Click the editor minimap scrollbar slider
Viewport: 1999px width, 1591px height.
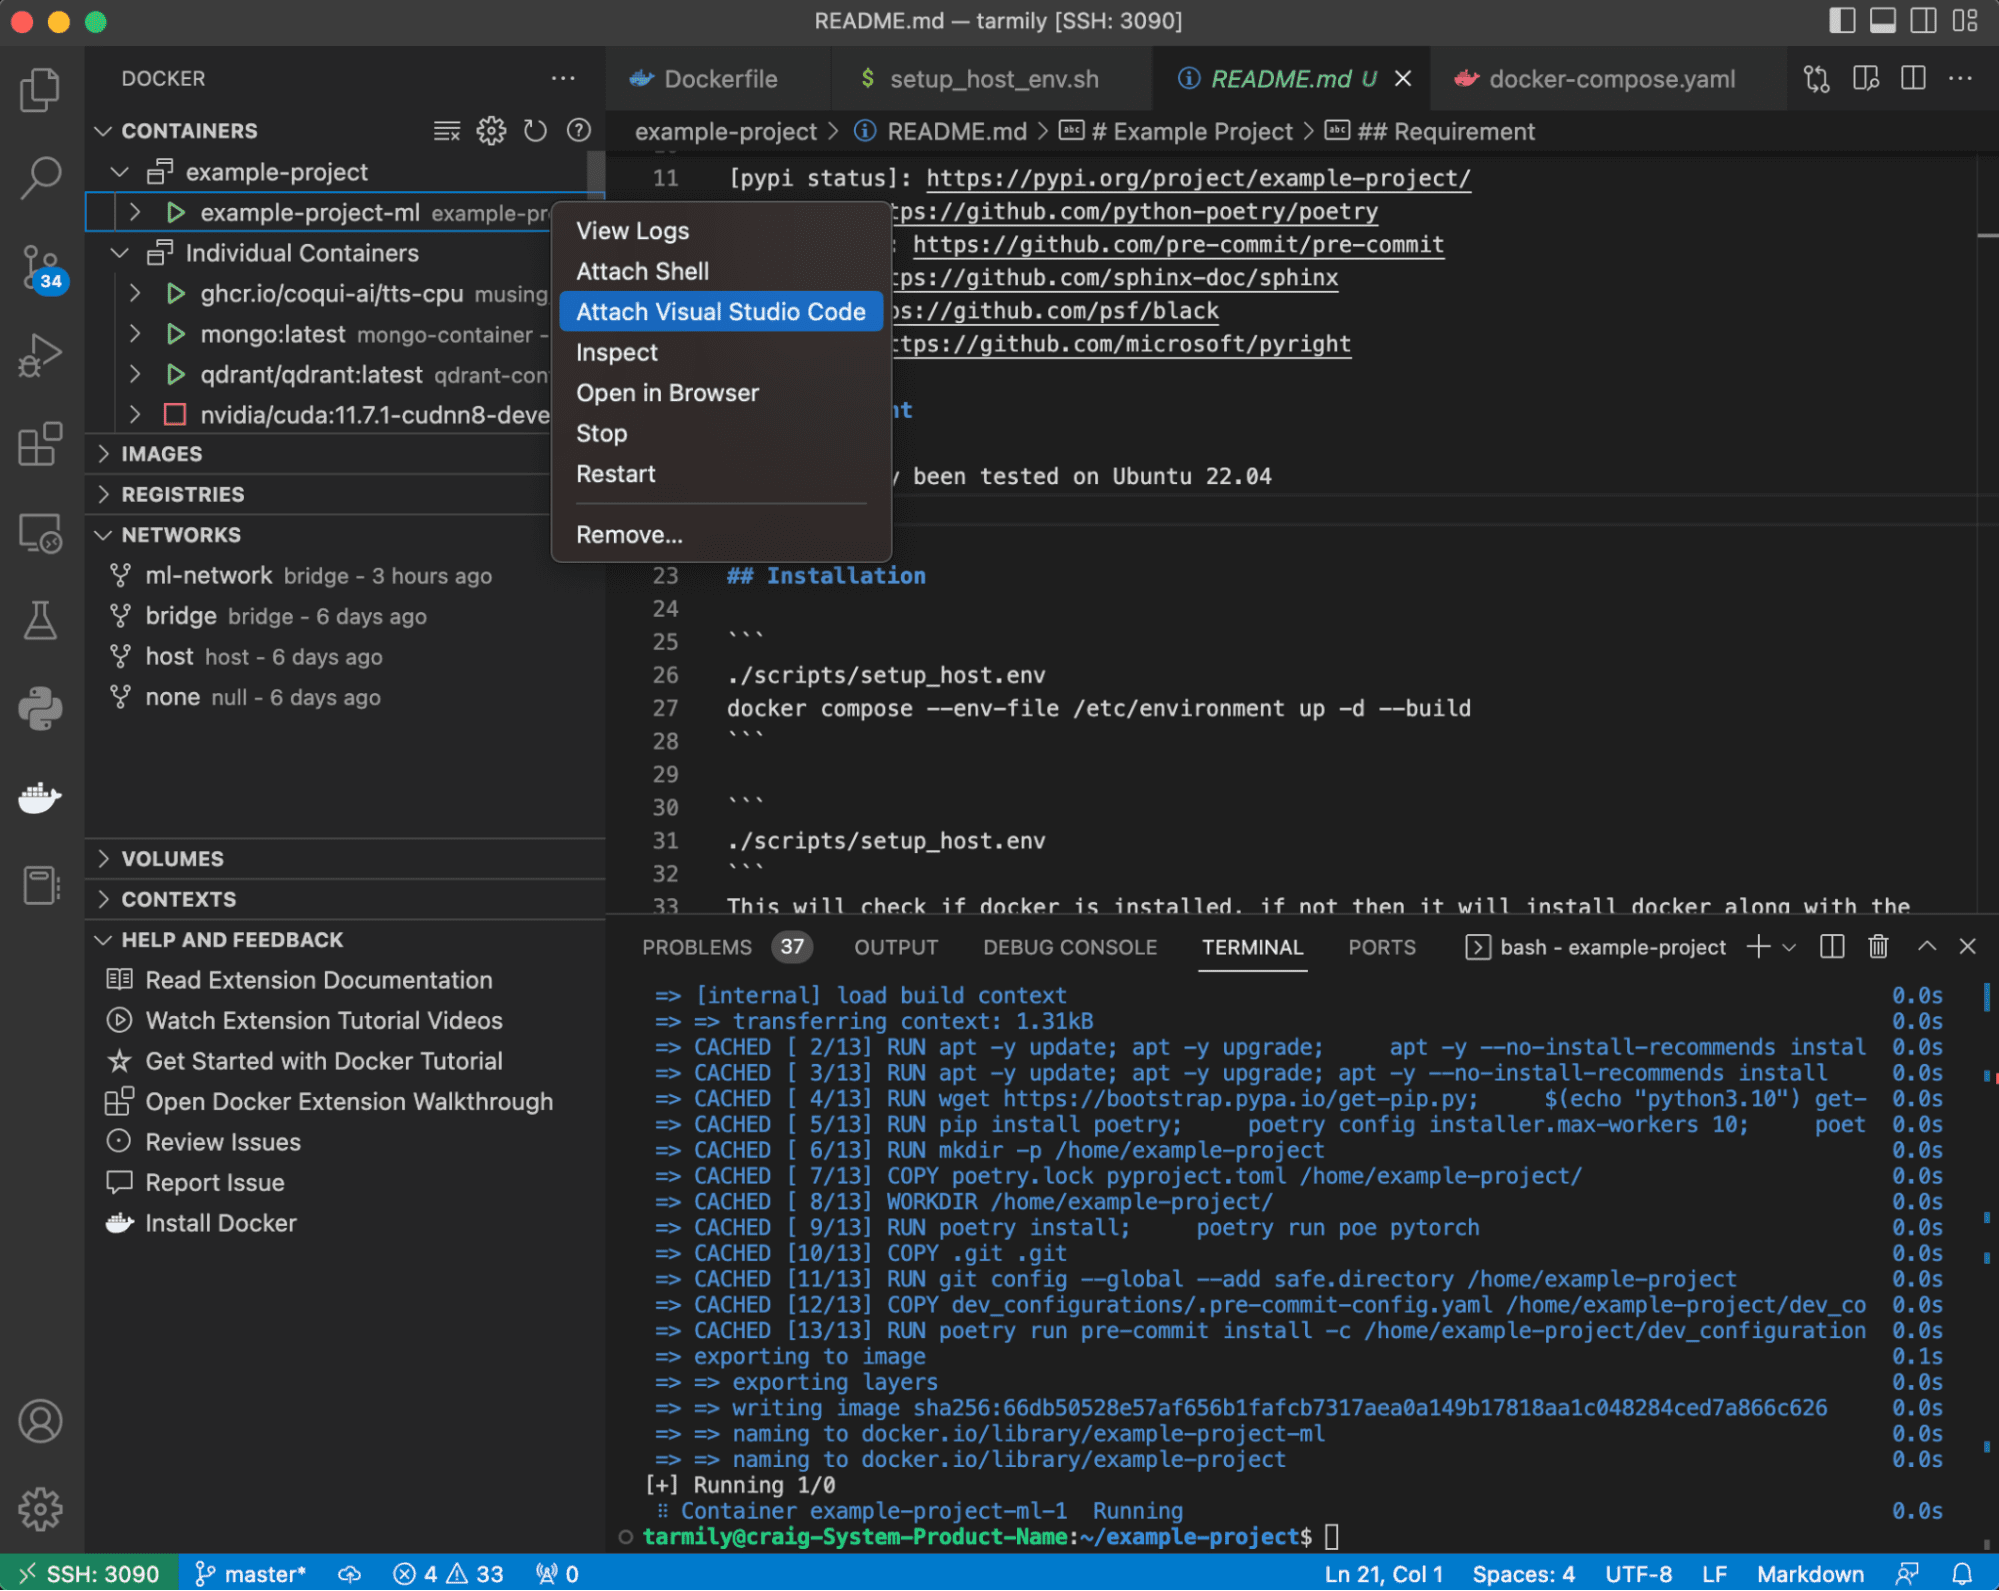click(1986, 236)
